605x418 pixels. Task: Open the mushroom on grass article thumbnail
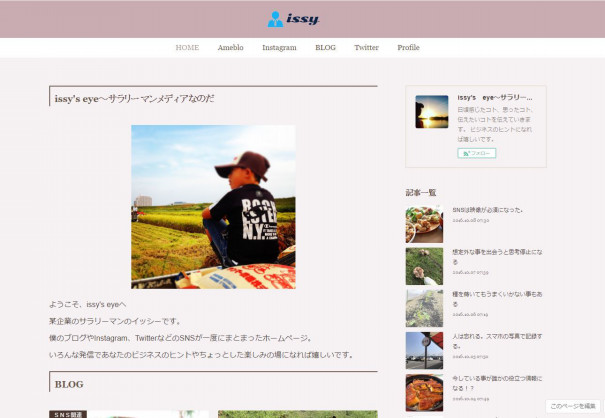424,266
